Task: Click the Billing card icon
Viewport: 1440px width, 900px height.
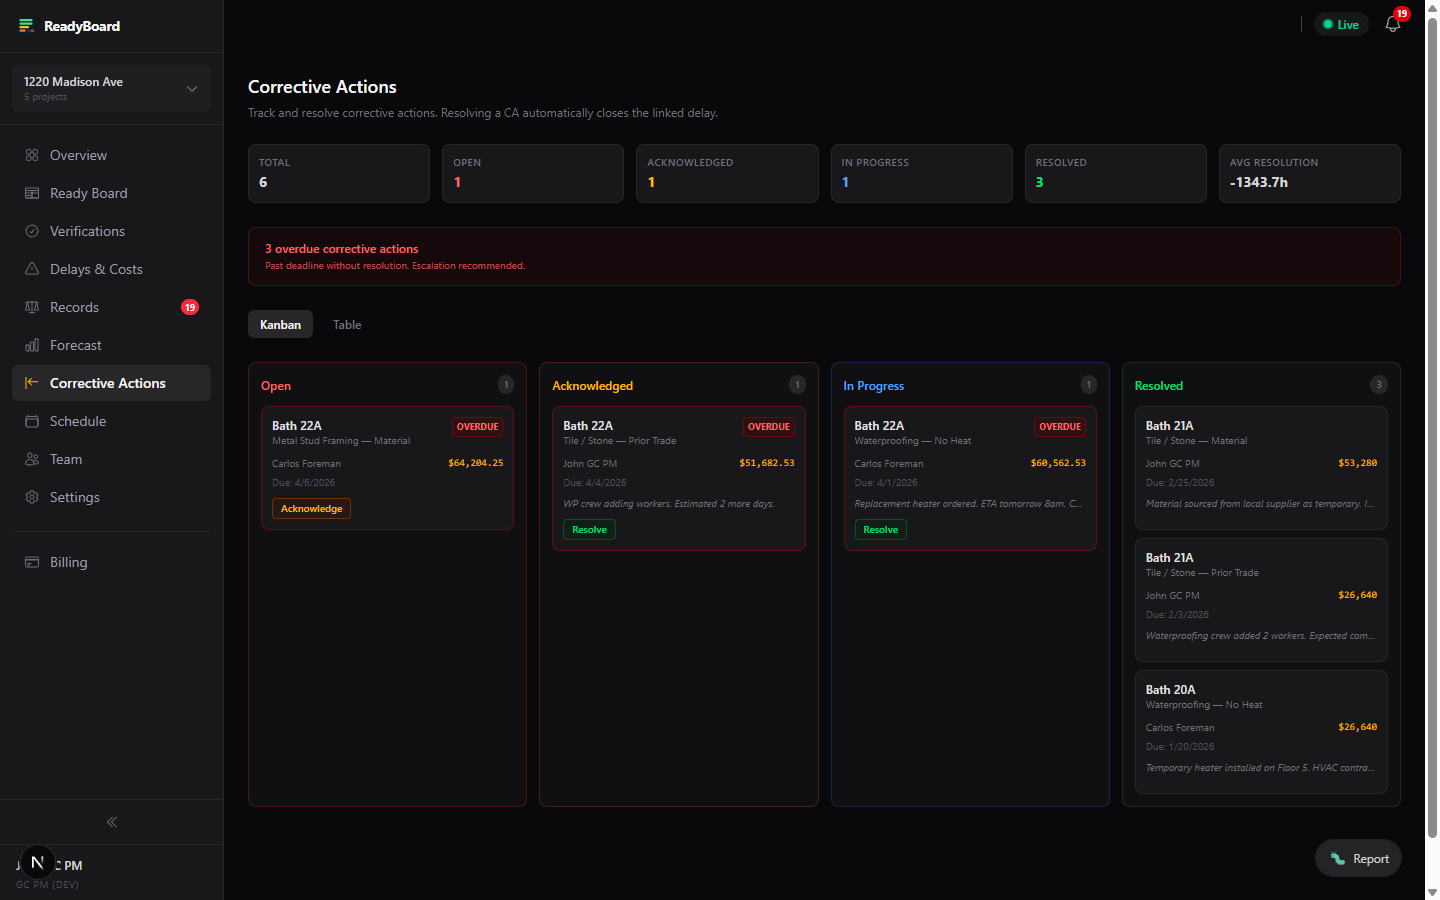Action: coord(32,562)
